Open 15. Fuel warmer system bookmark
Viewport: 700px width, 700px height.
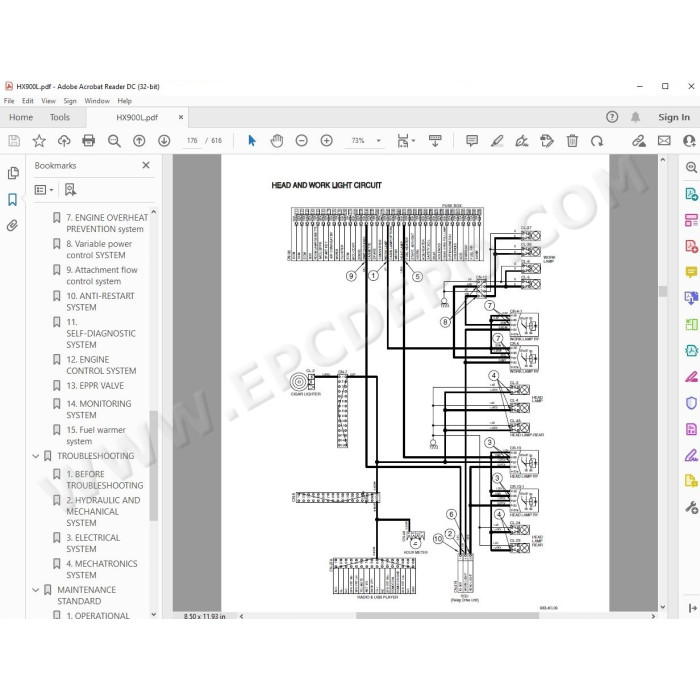pos(96,436)
